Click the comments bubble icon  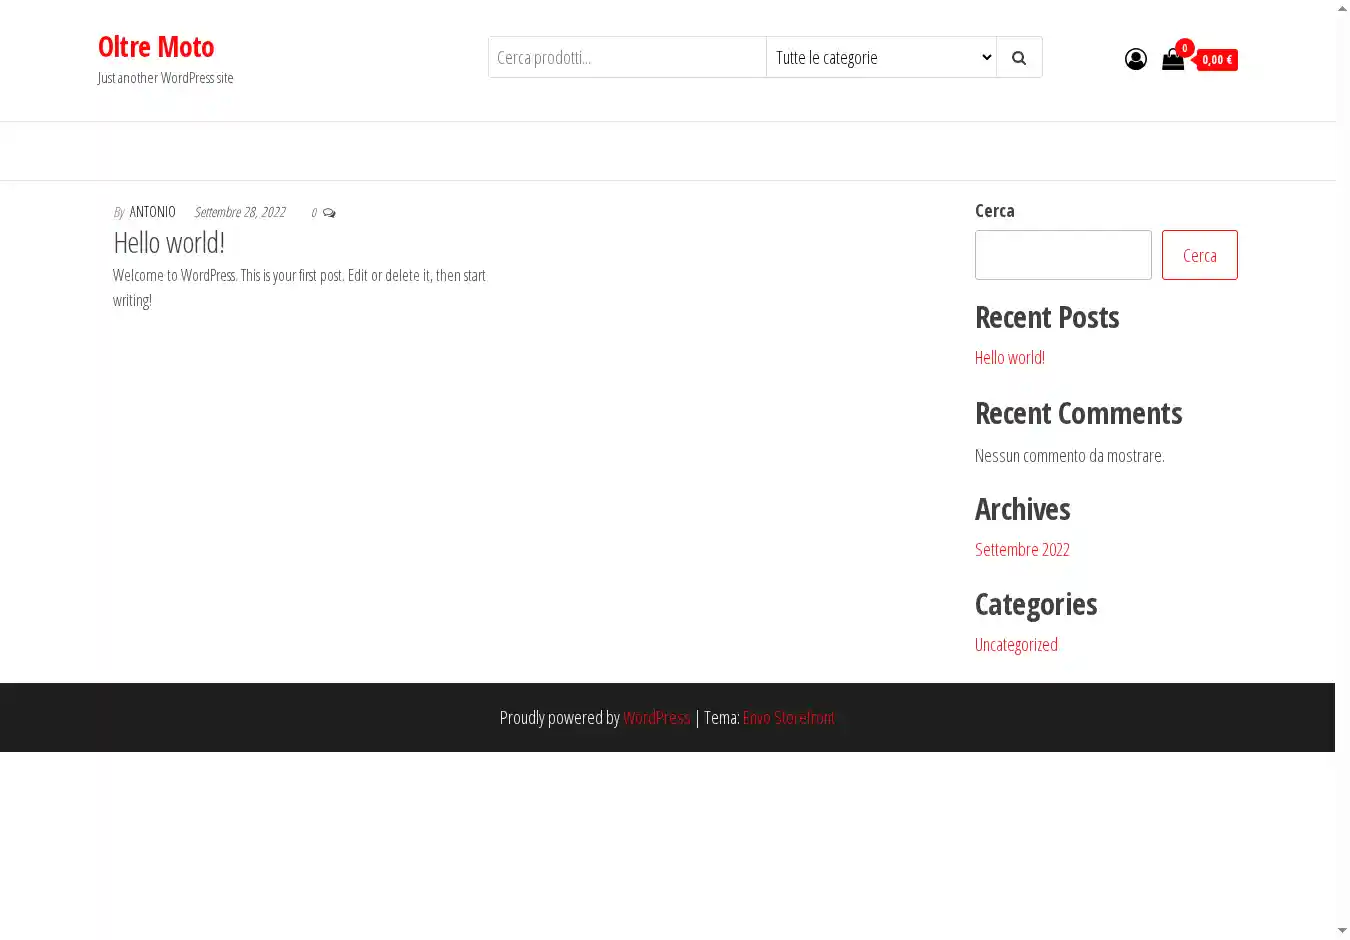329,213
